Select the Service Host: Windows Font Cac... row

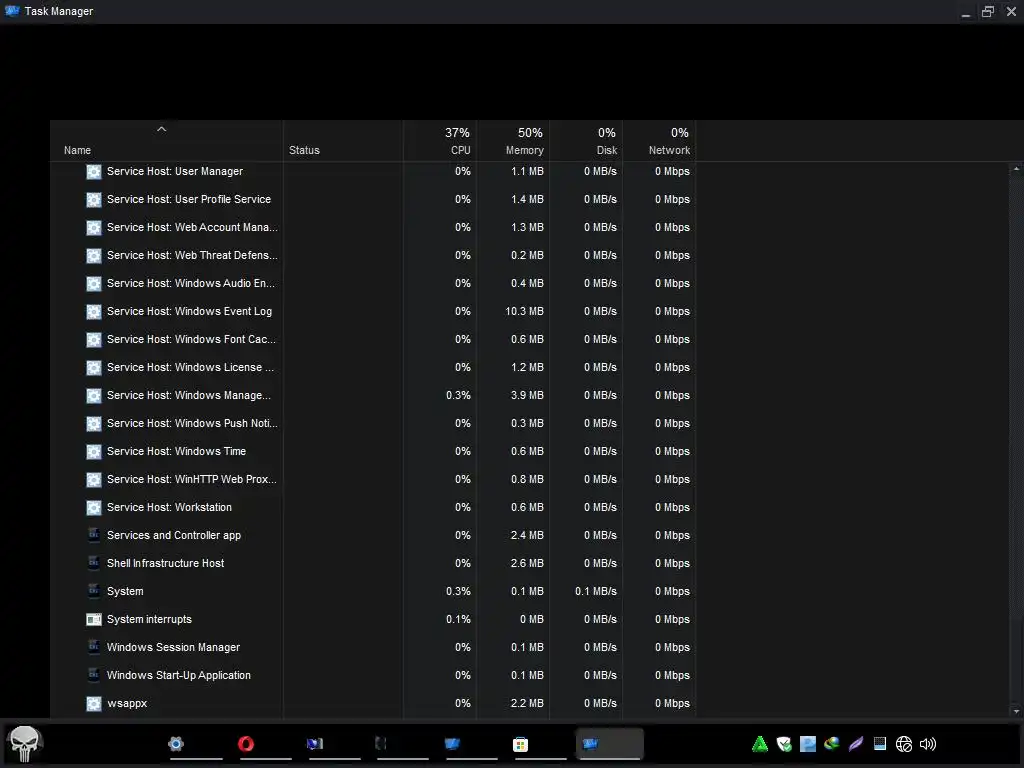(373, 340)
